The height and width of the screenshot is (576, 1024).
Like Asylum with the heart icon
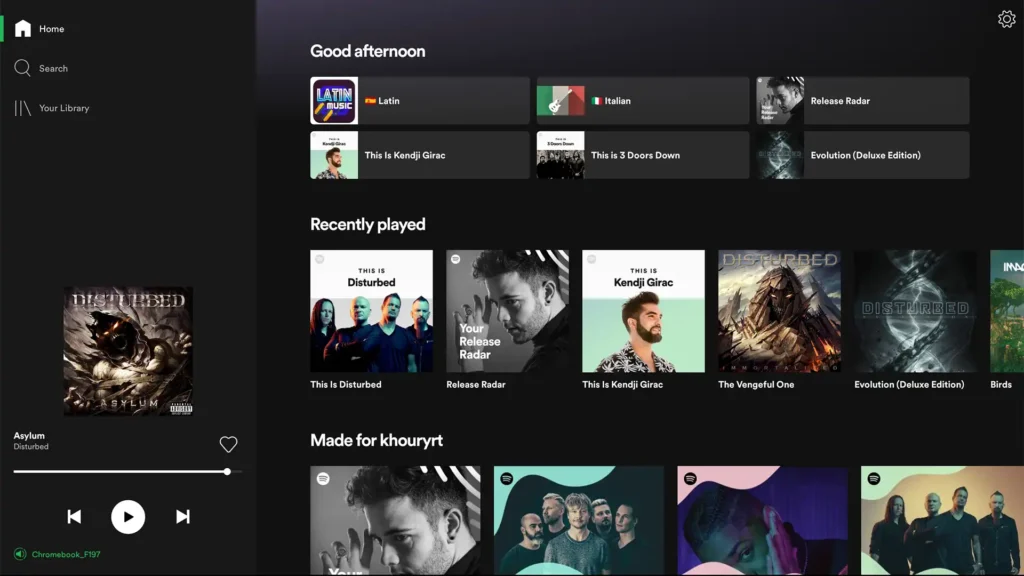(228, 444)
